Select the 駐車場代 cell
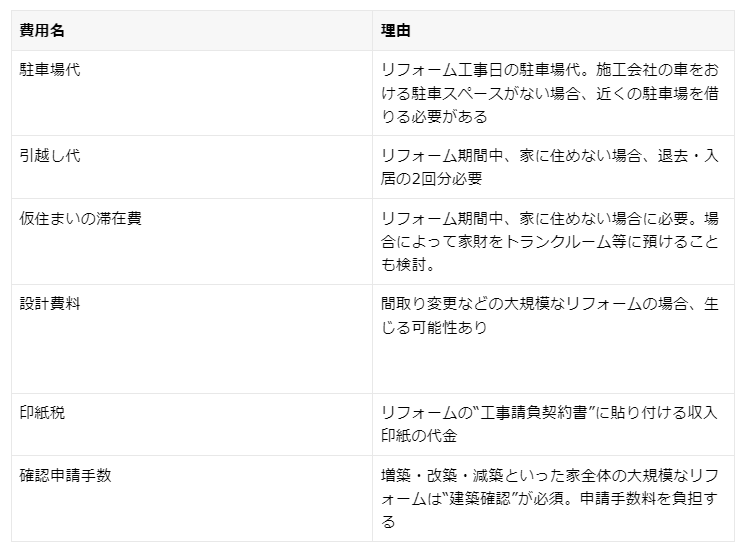Screen dimensions: 751x551 tap(50, 71)
